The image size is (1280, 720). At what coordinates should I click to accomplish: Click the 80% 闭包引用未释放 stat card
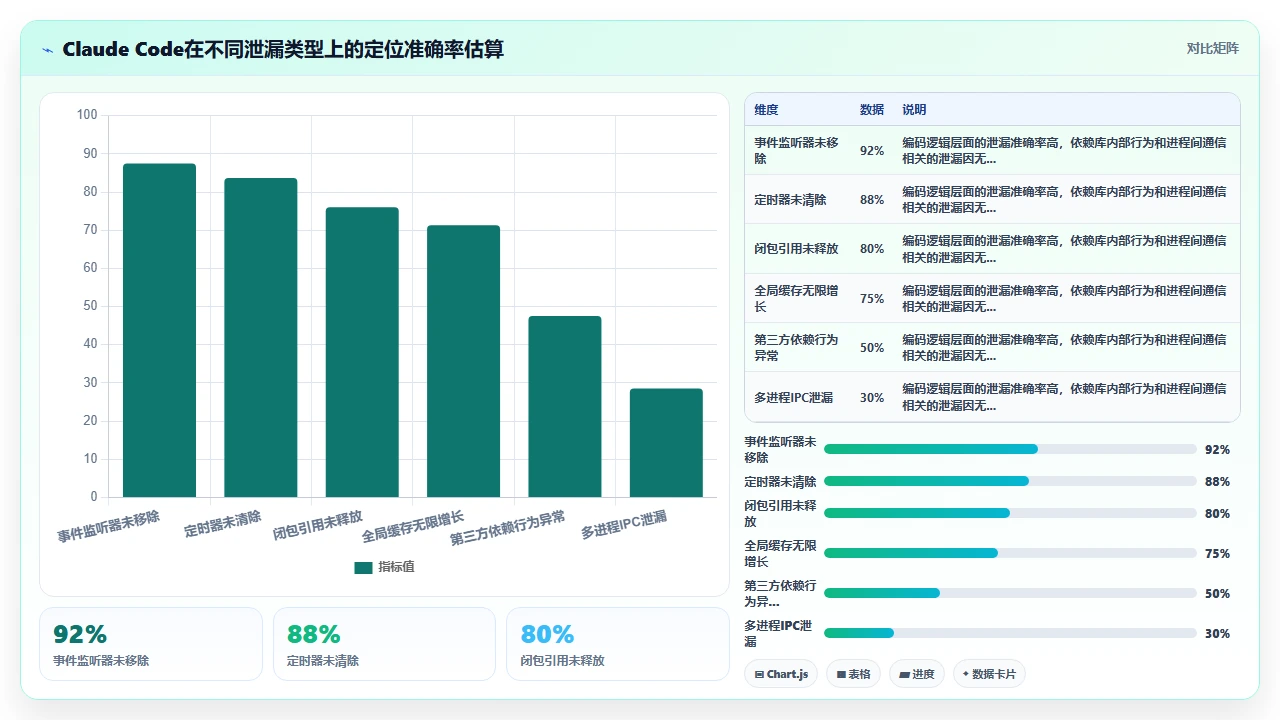618,644
